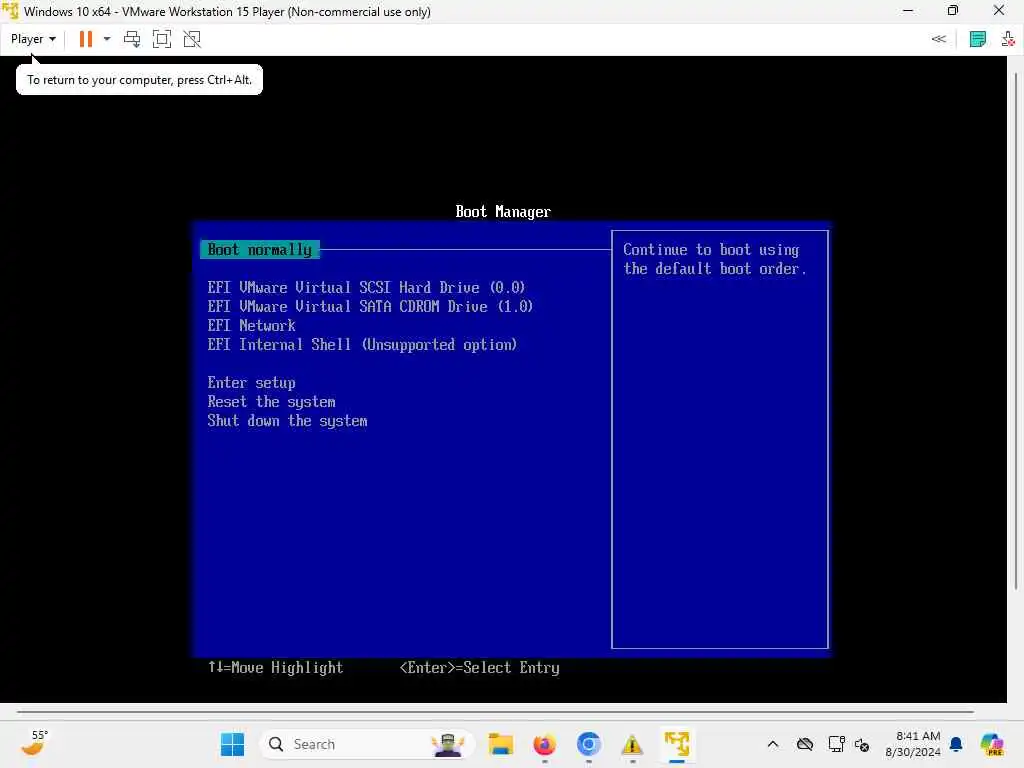This screenshot has width=1024, height=768.
Task: Expand the power options arrow beside pause
Action: click(107, 39)
